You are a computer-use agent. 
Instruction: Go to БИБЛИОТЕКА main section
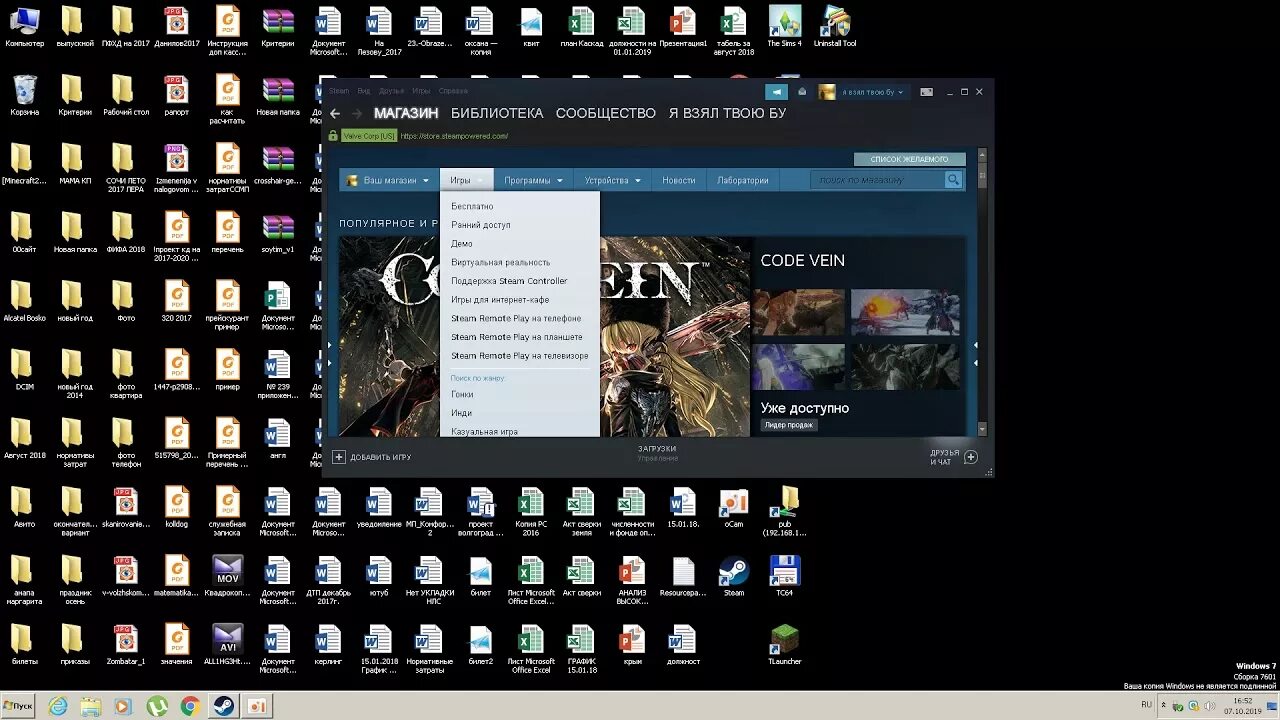(497, 113)
